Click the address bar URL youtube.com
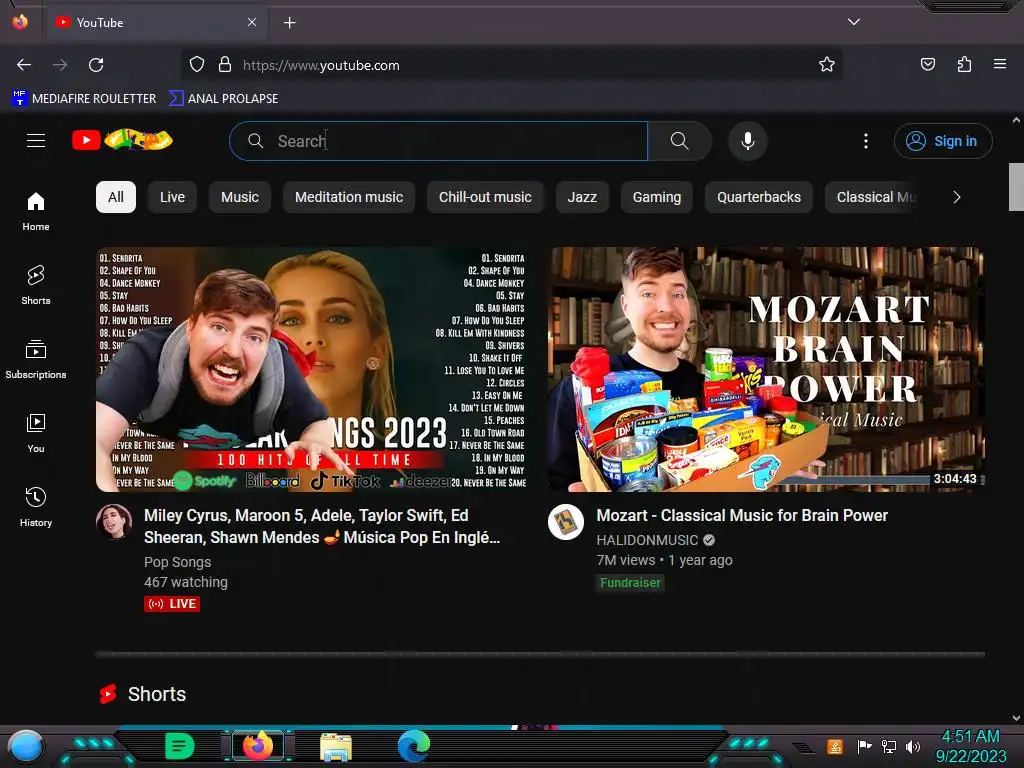This screenshot has width=1024, height=768. [x=321, y=65]
